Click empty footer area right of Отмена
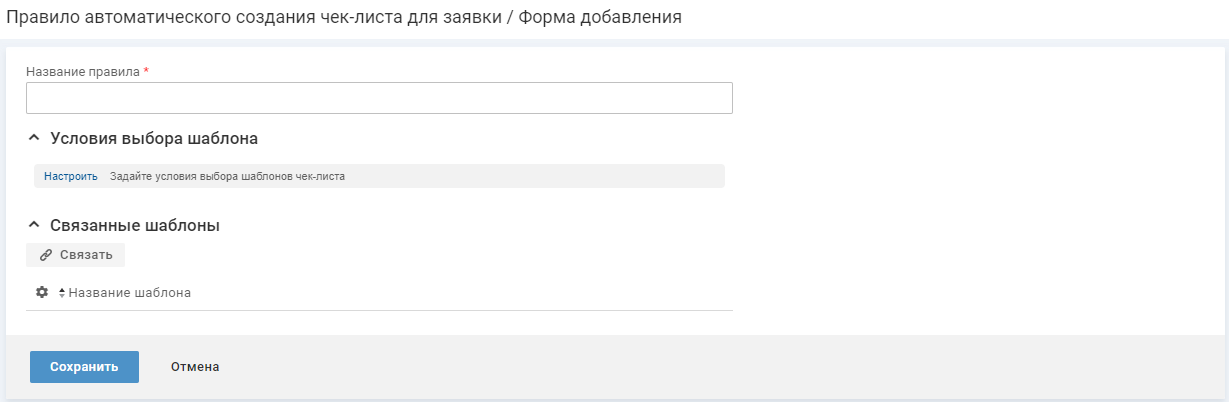Screen dimensions: 1229x402 tap(700, 367)
